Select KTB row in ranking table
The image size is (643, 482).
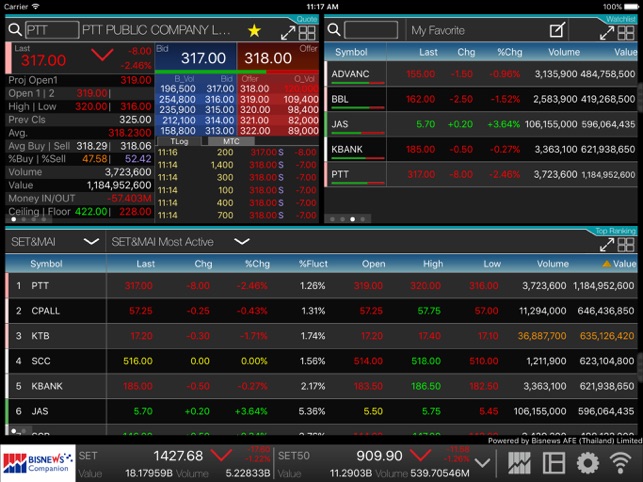click(321, 336)
